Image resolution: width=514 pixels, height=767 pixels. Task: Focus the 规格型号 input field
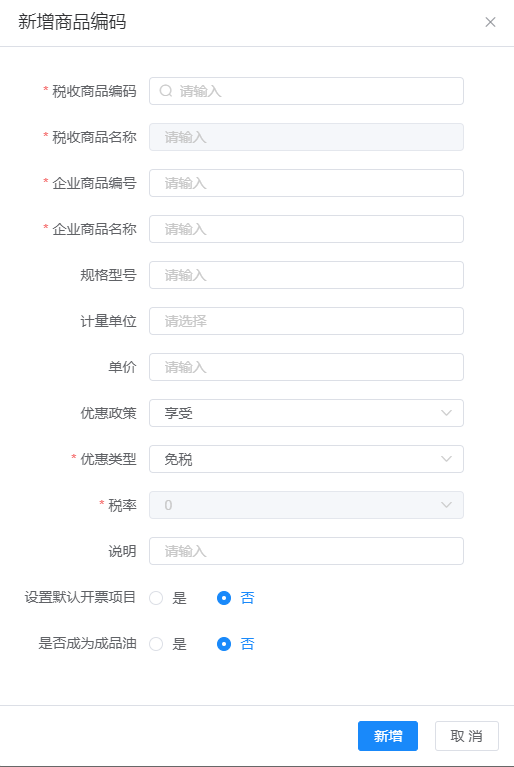[306, 275]
